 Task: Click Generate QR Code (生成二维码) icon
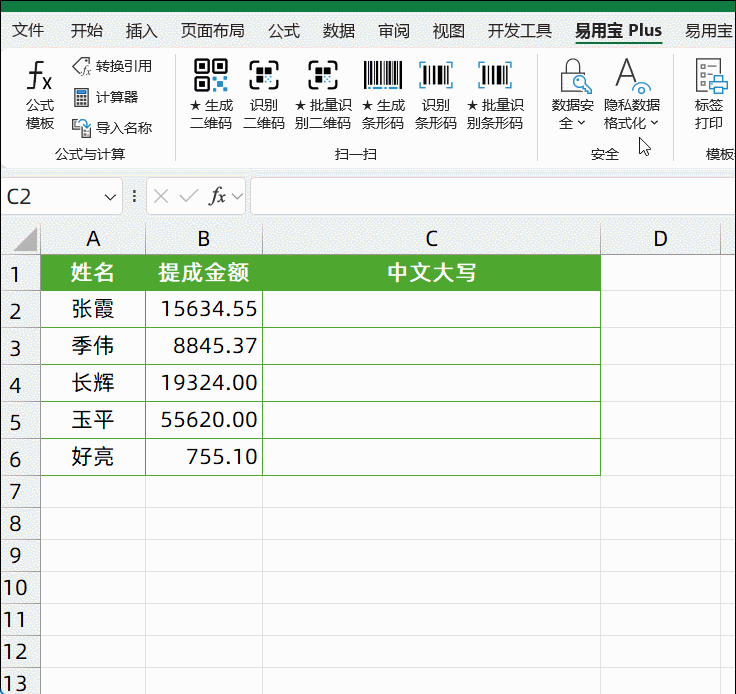(211, 94)
